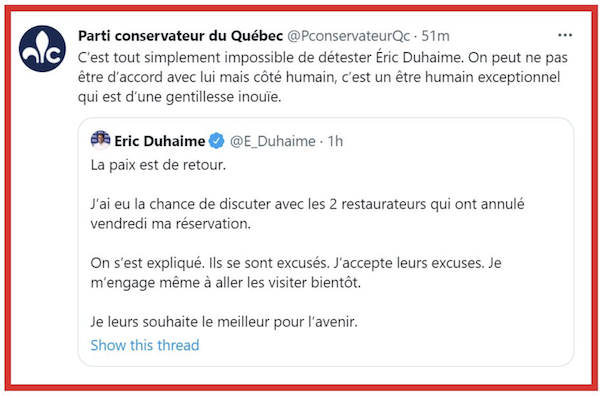Image resolution: width=600 pixels, height=396 pixels.
Task: Open quoted tweet starting 'La paix est de retour'
Action: [x=326, y=242]
